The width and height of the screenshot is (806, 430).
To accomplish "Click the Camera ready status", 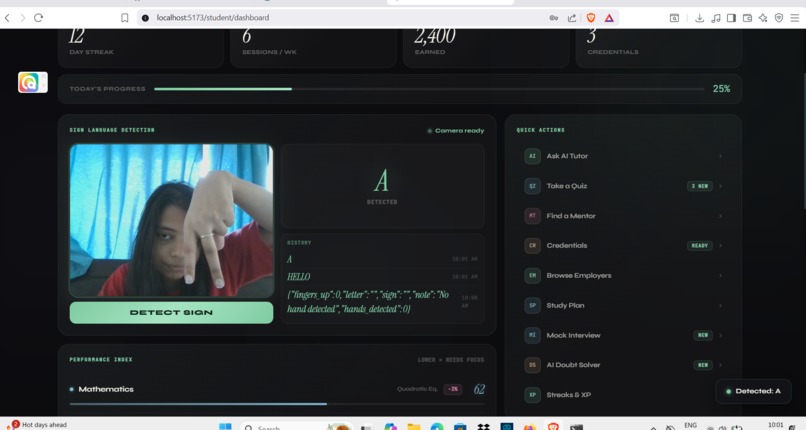I will (x=455, y=130).
